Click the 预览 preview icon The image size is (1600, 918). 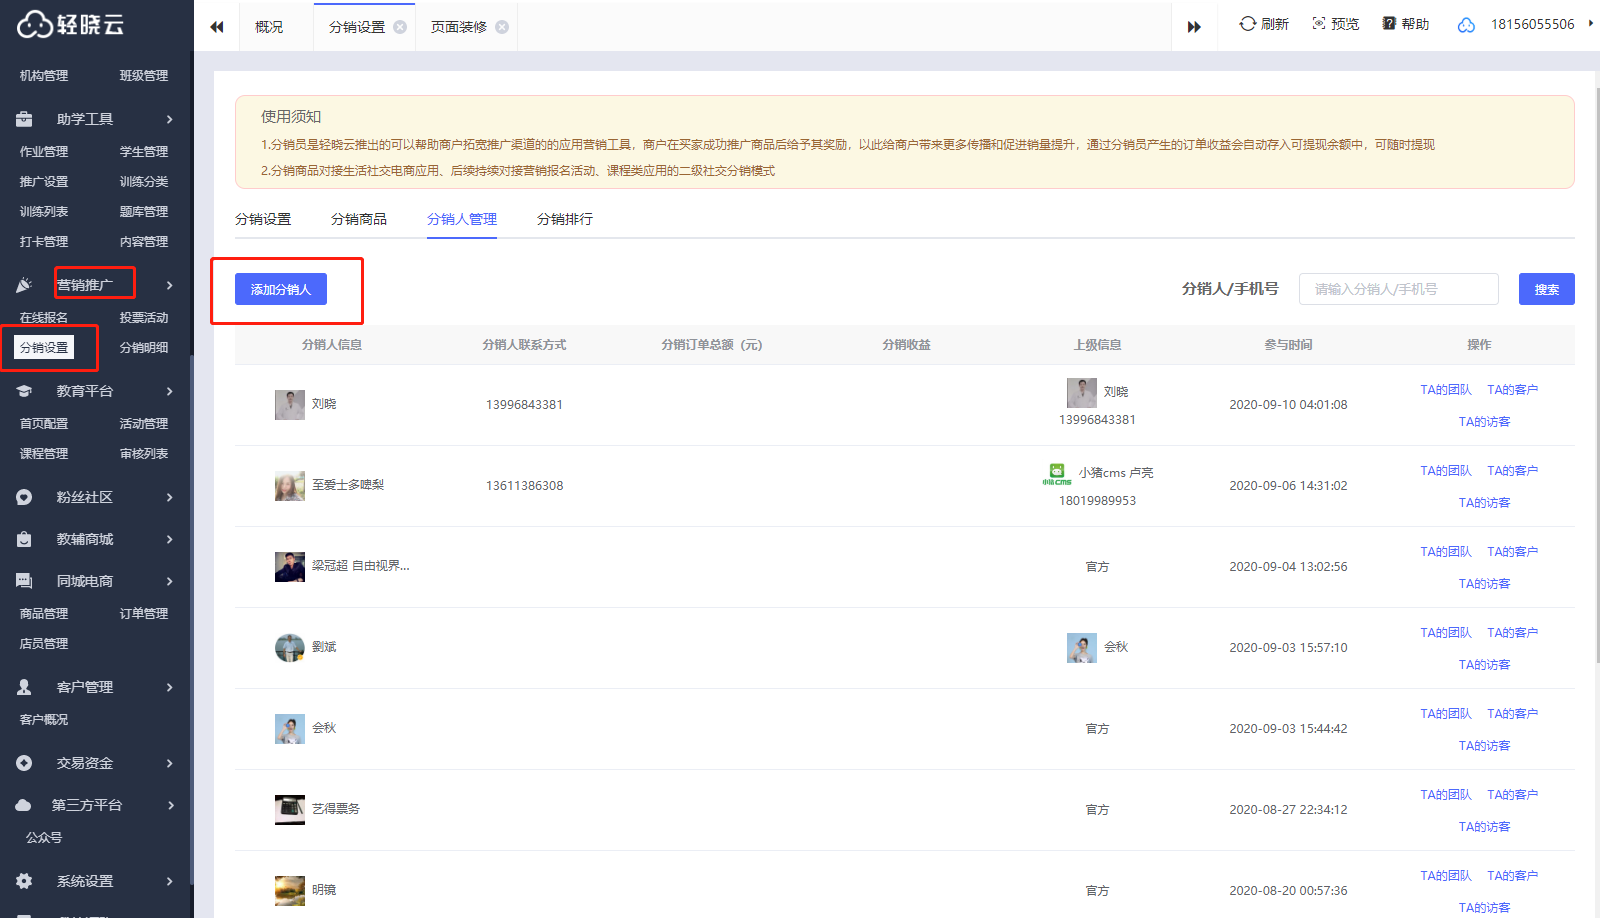point(1319,24)
